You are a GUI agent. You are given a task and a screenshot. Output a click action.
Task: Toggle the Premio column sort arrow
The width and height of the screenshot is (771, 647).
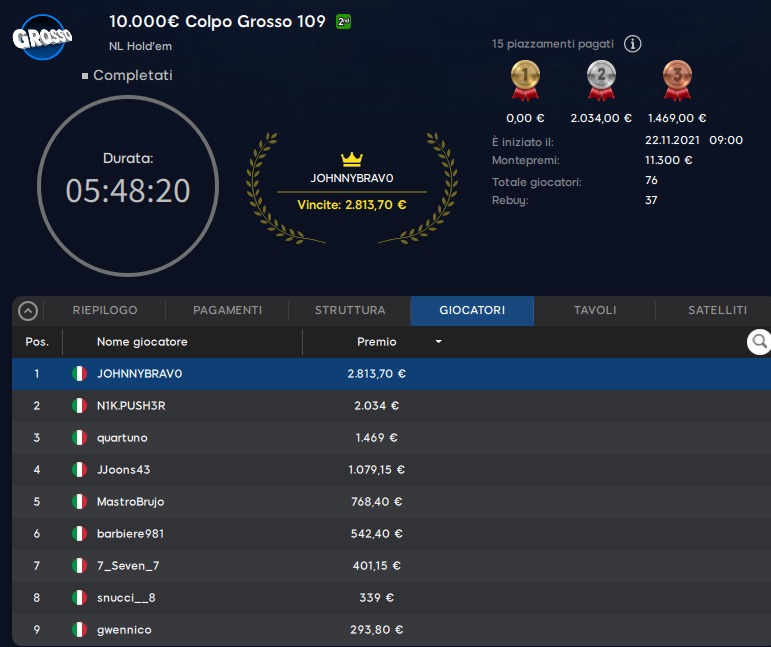click(439, 341)
